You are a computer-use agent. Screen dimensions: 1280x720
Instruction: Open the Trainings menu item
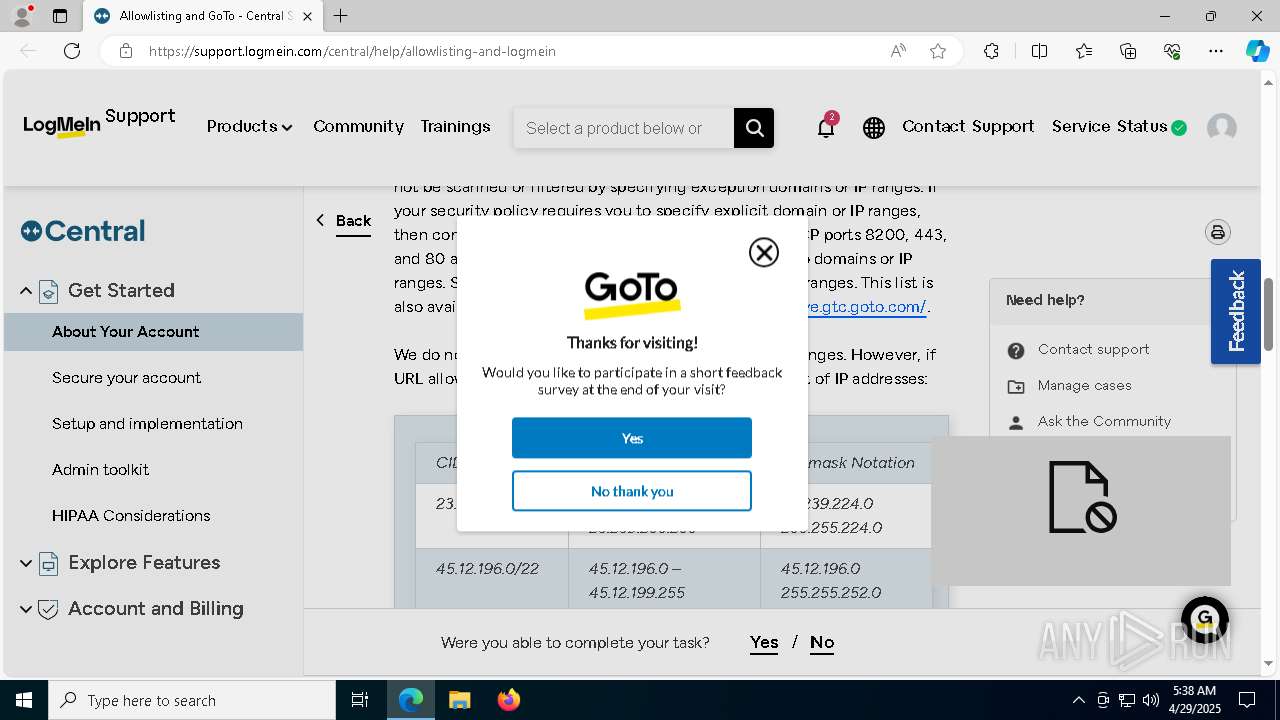455,126
